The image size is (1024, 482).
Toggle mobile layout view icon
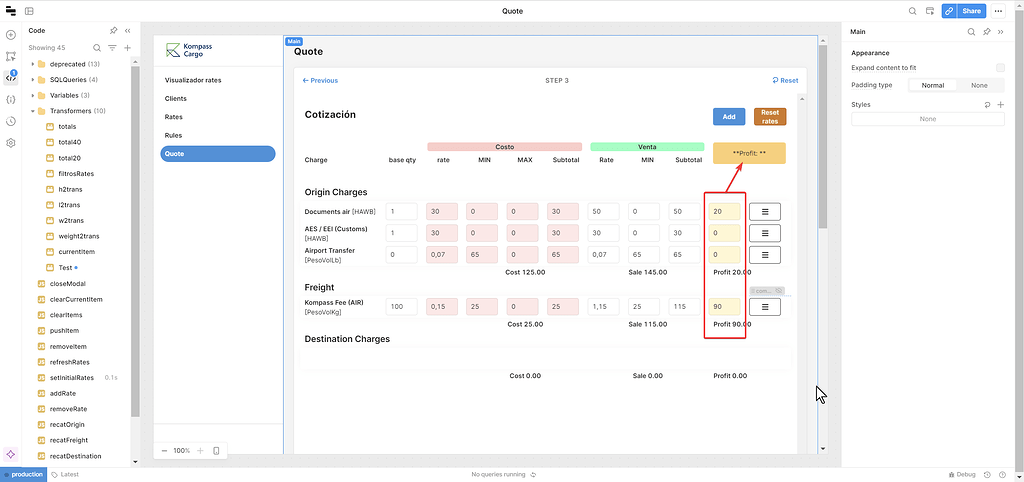point(216,451)
